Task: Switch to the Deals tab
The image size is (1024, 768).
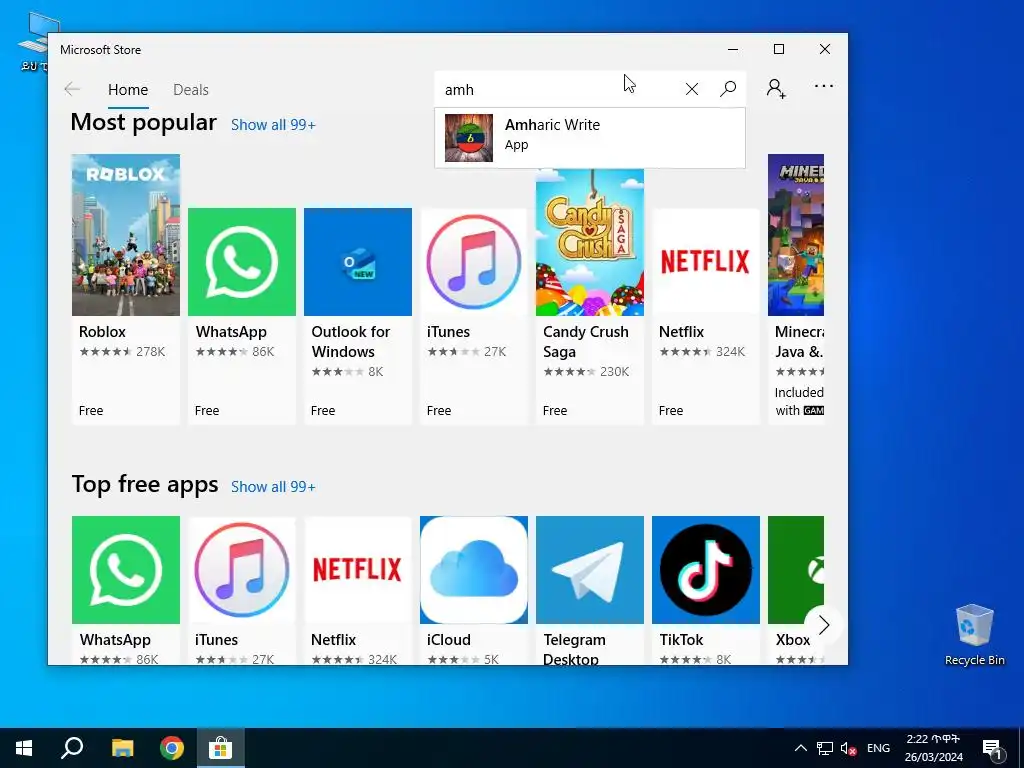Action: 191,89
